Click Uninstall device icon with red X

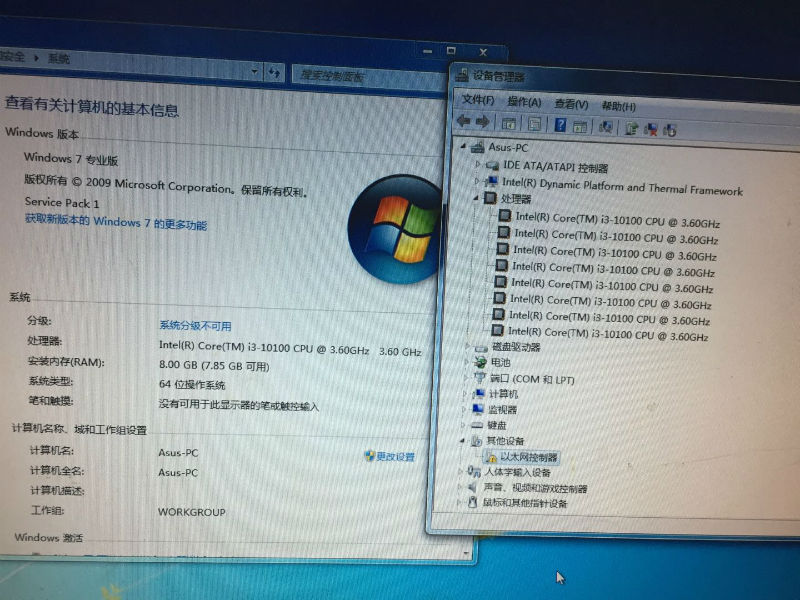point(651,129)
